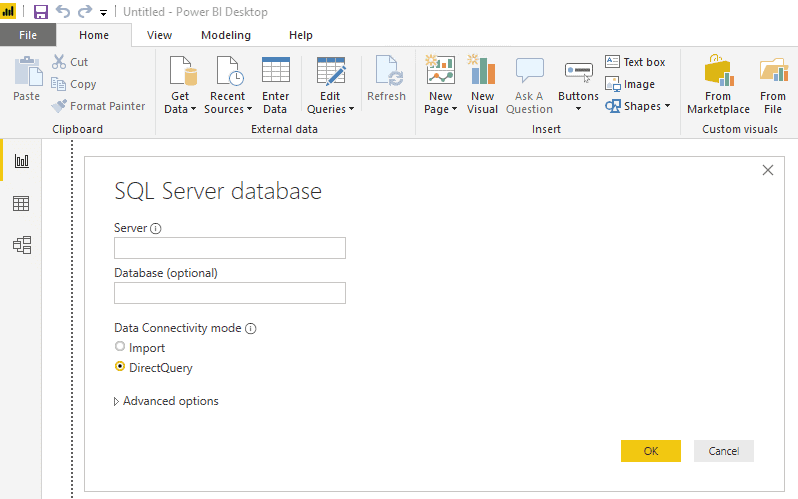Open the File menu
This screenshot has height=499, width=798.
pos(28,35)
